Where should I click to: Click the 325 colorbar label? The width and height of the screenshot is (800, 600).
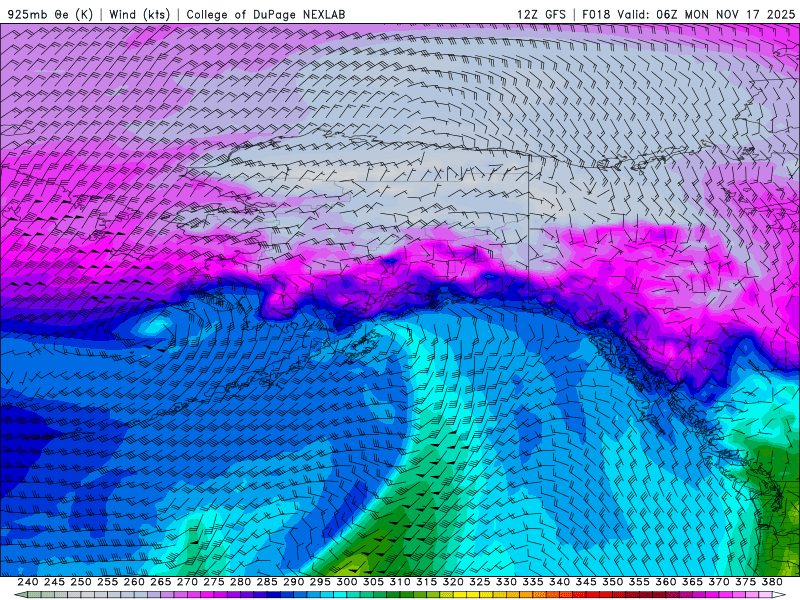[x=480, y=582]
